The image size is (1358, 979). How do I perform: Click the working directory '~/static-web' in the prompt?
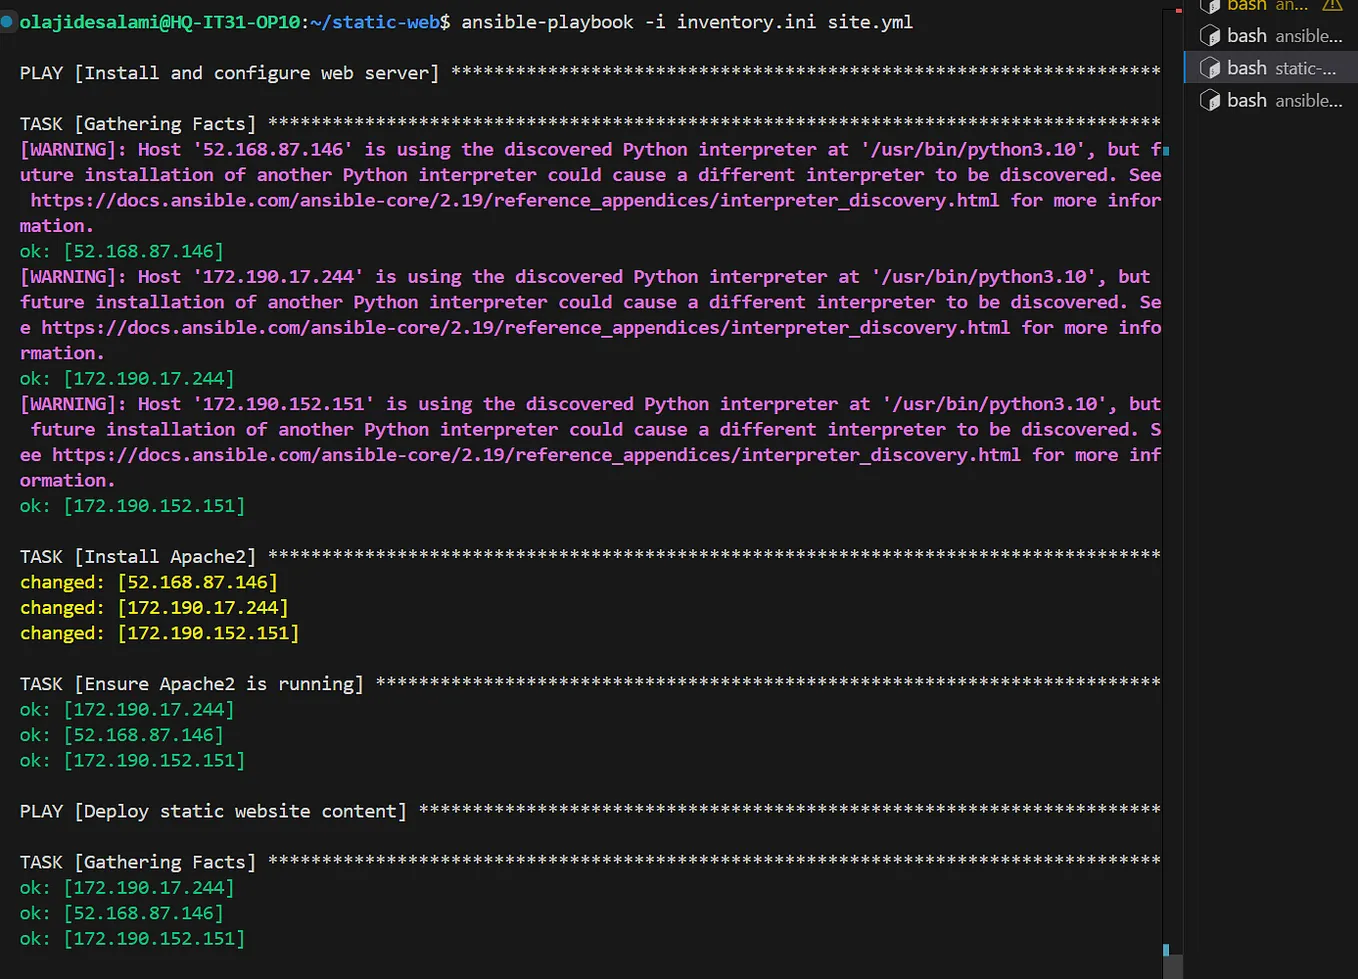(x=376, y=22)
